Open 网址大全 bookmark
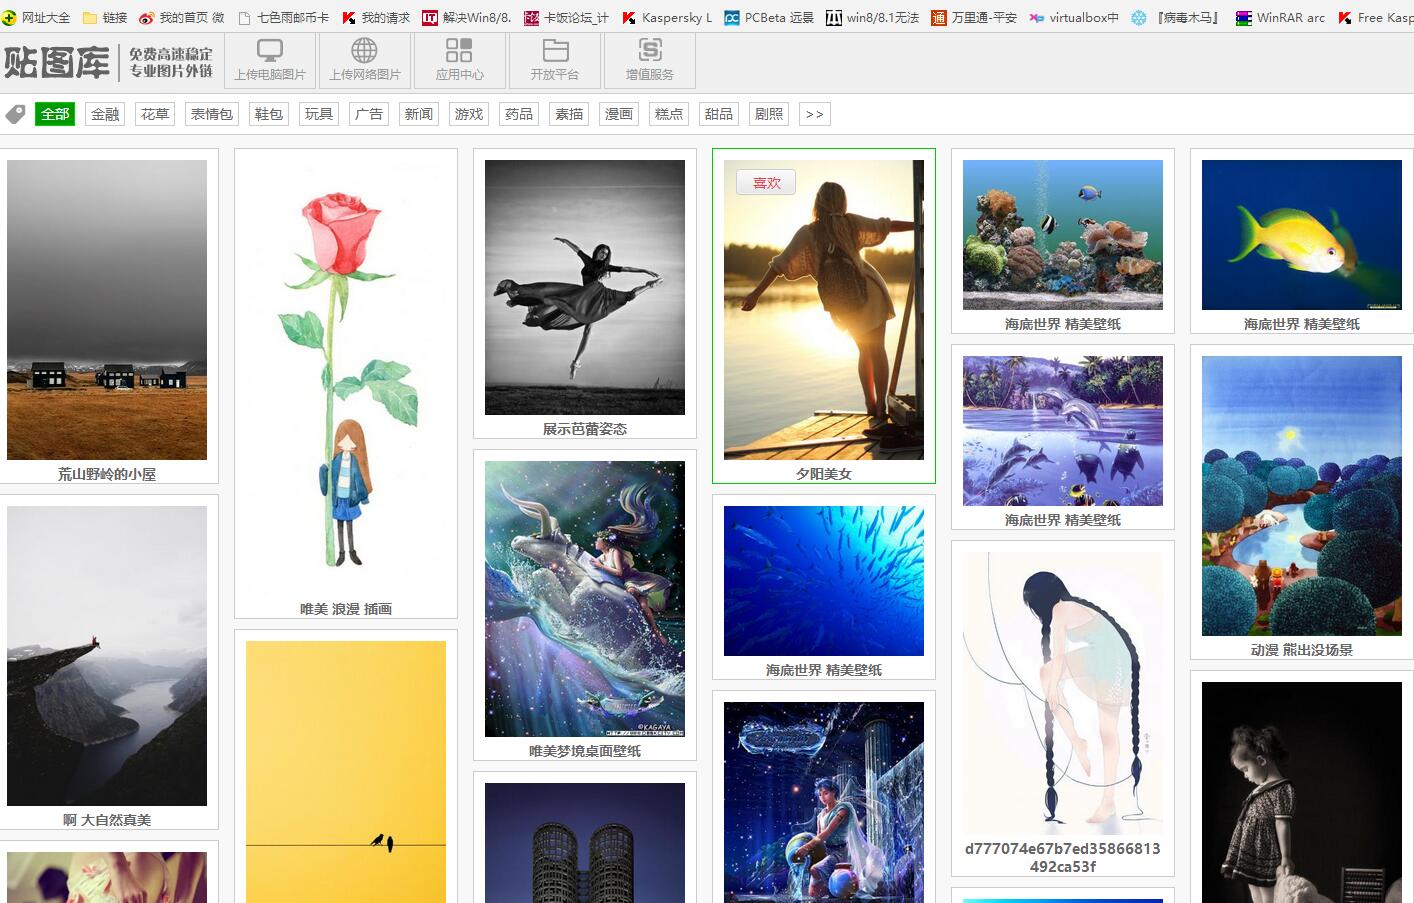The width and height of the screenshot is (1414, 903). (x=36, y=17)
